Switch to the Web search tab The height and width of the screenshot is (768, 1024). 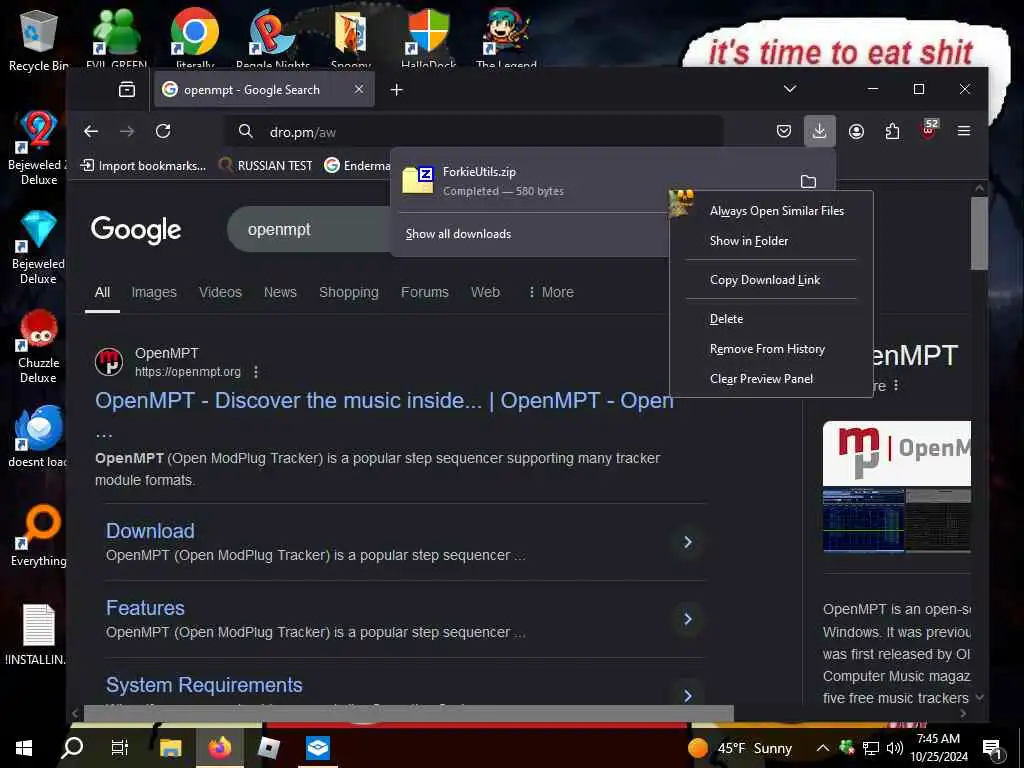[x=485, y=292]
